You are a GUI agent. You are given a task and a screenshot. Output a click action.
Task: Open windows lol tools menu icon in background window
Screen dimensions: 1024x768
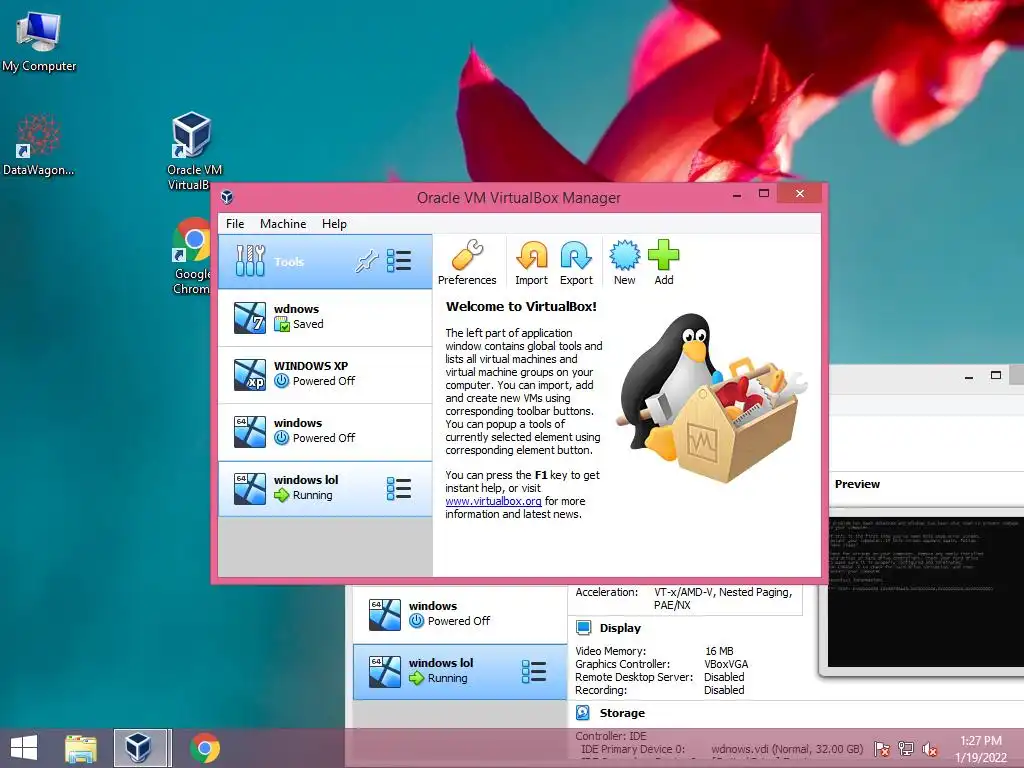534,671
